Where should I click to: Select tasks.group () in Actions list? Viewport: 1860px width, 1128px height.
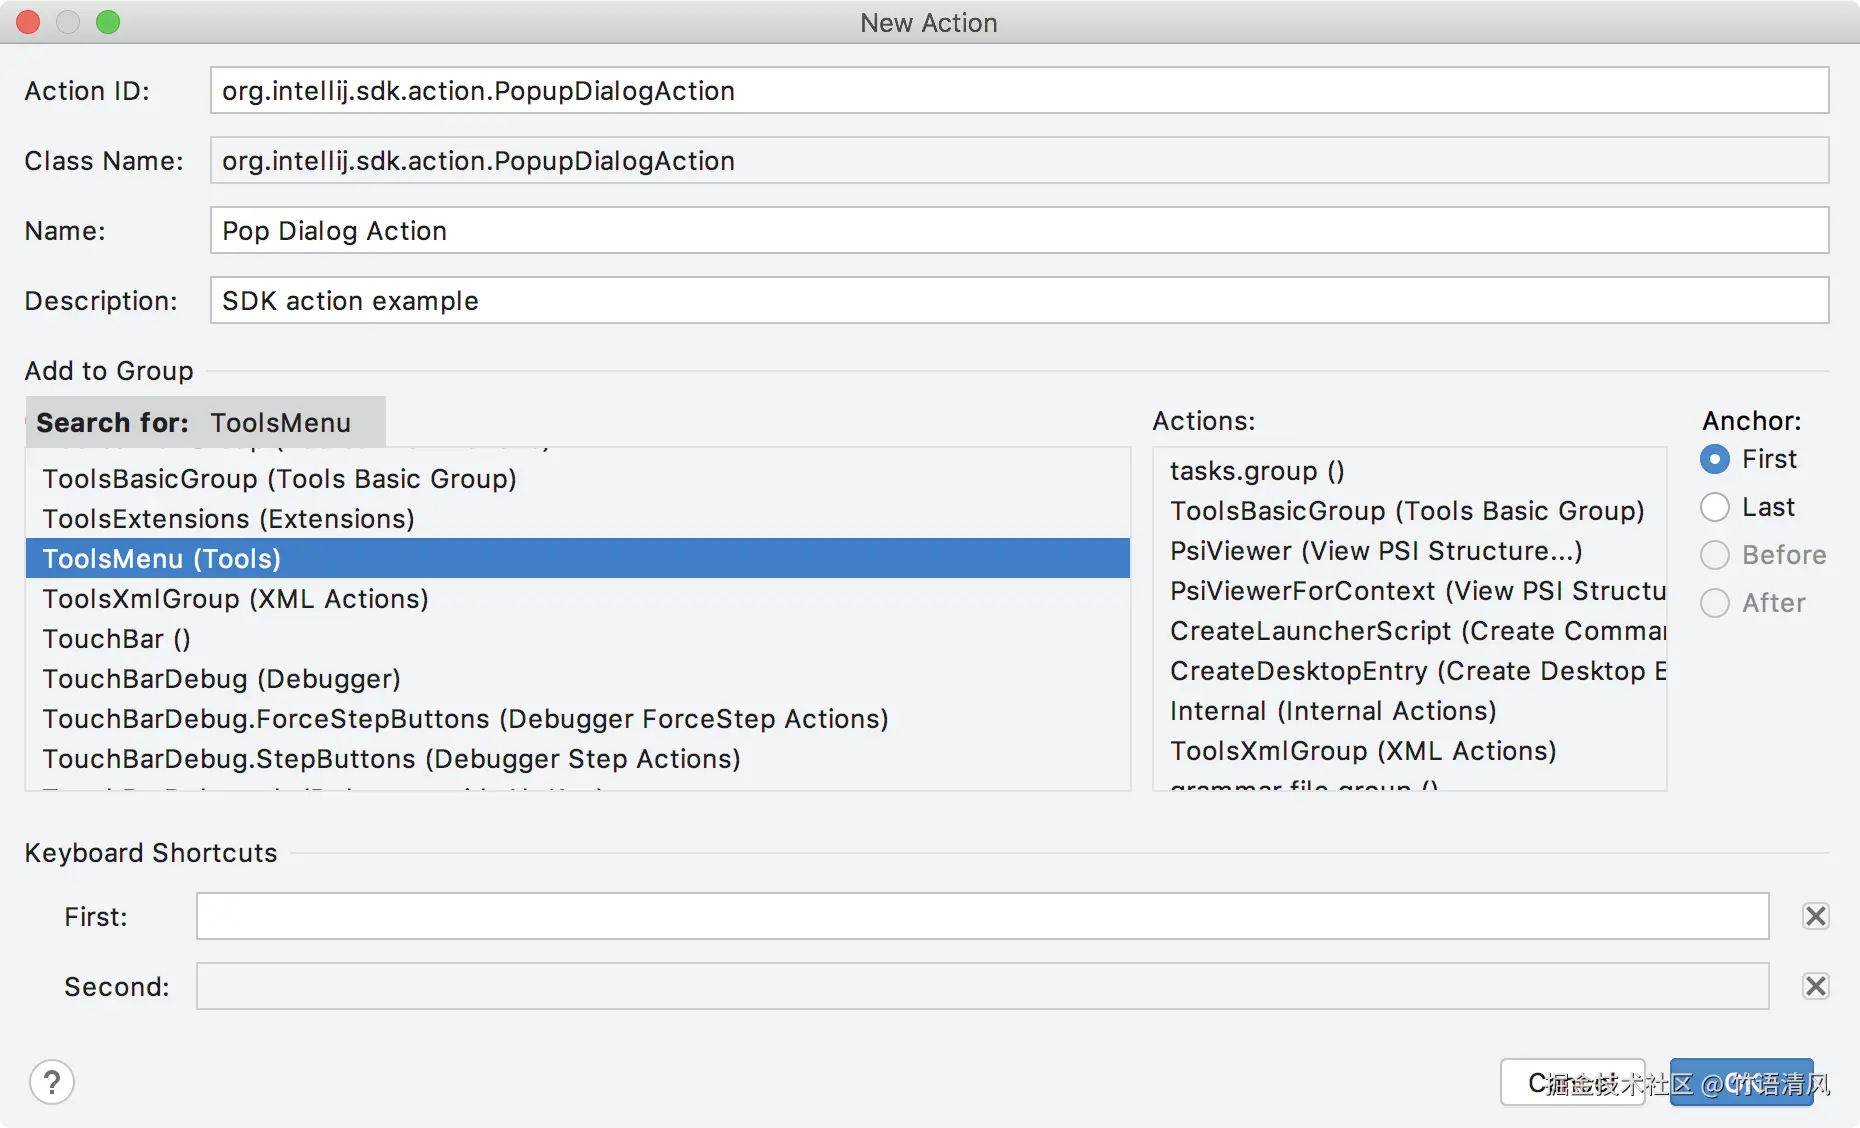pyautogui.click(x=1410, y=471)
